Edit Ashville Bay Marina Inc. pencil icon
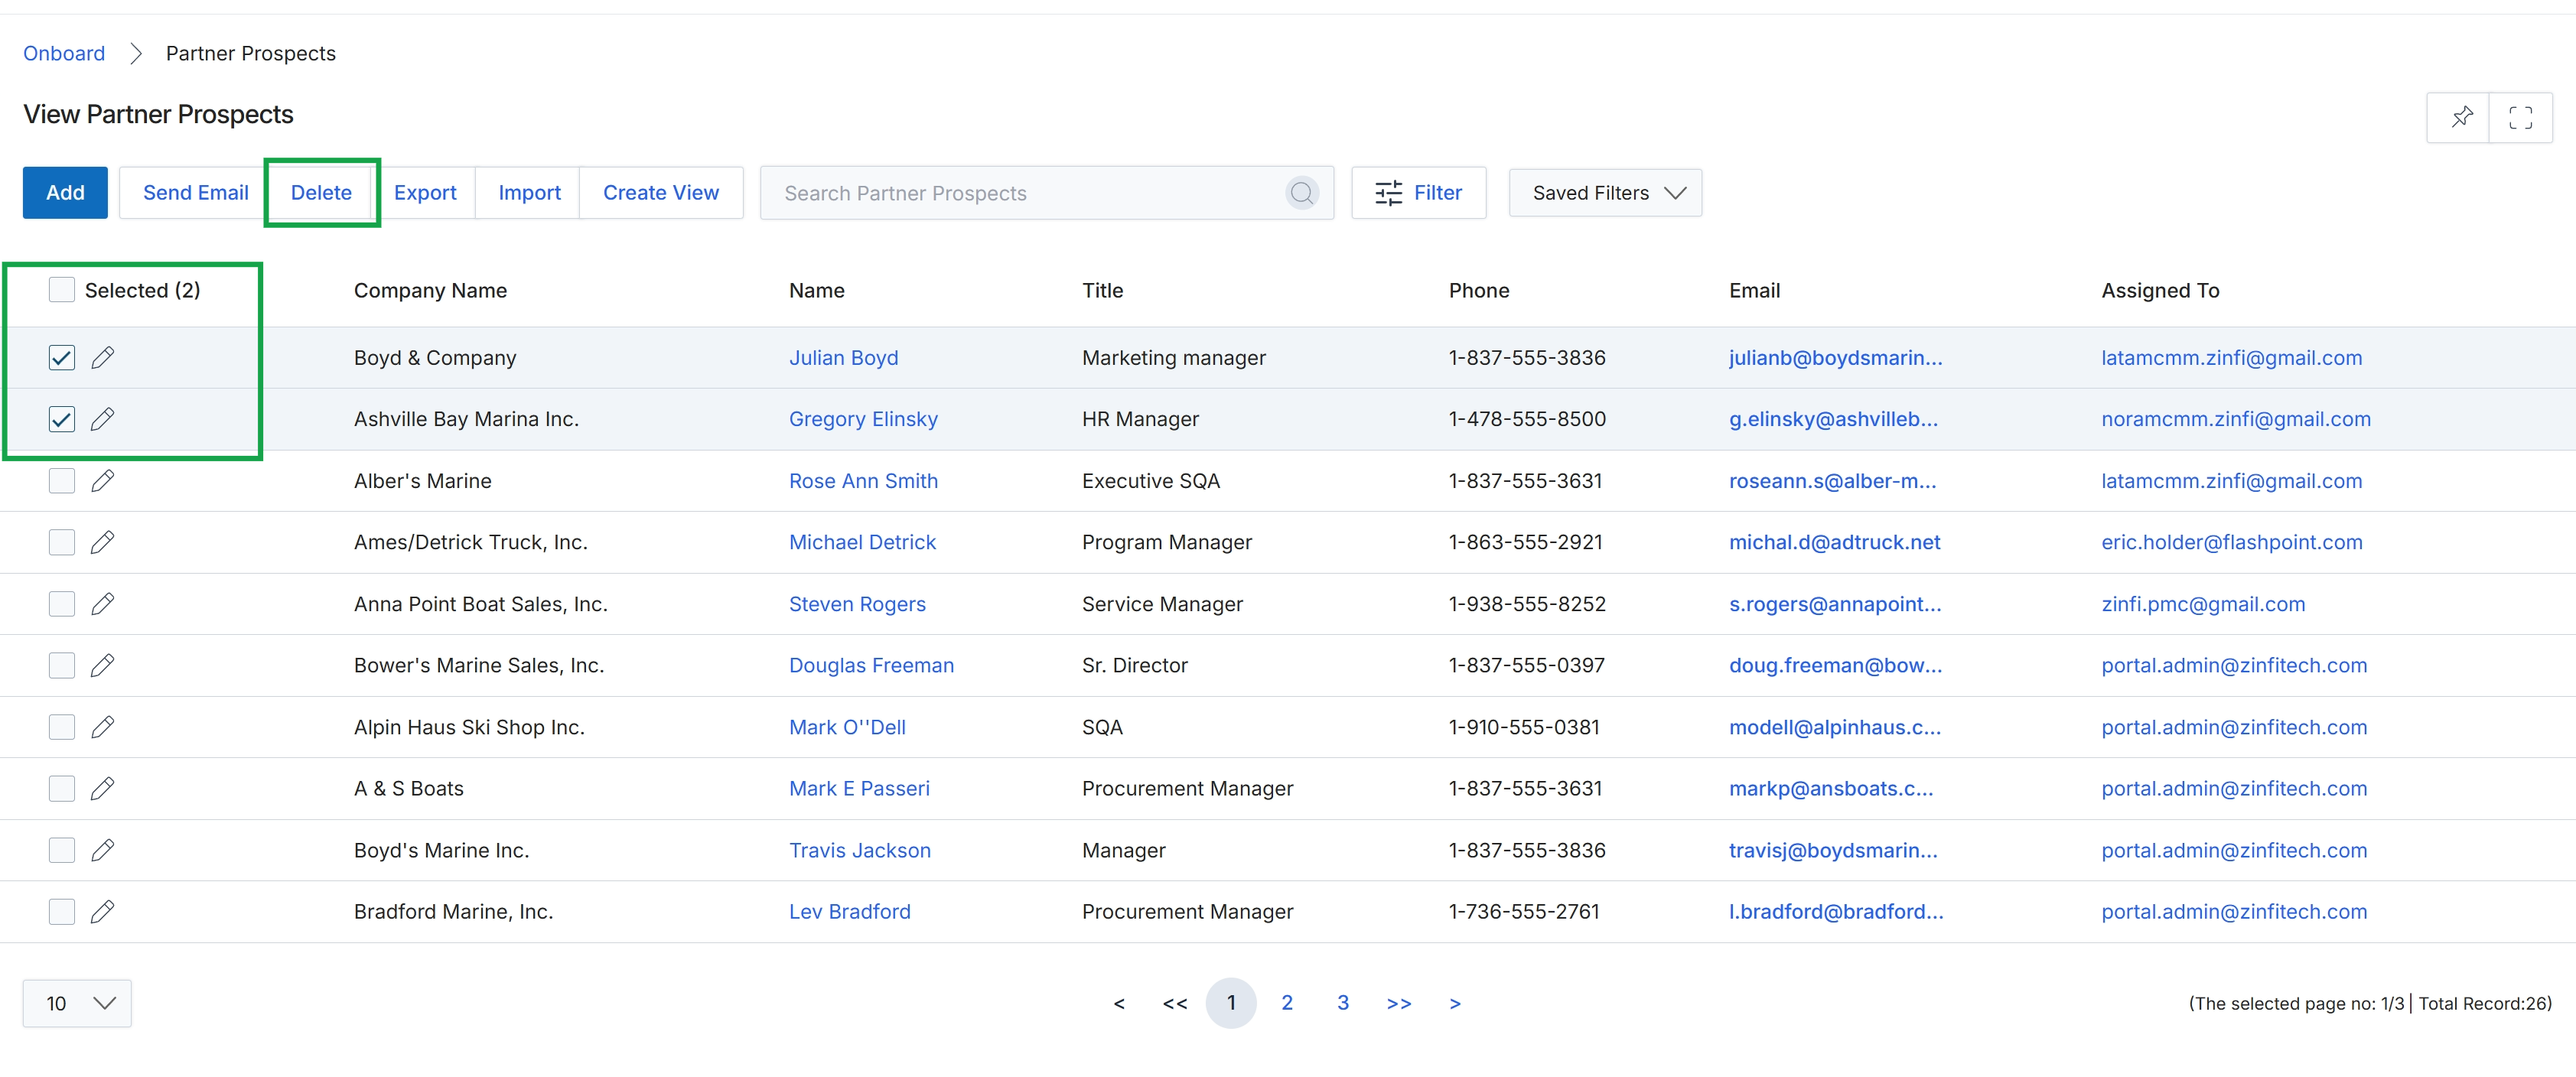Image resolution: width=2576 pixels, height=1077 pixels. (102, 419)
